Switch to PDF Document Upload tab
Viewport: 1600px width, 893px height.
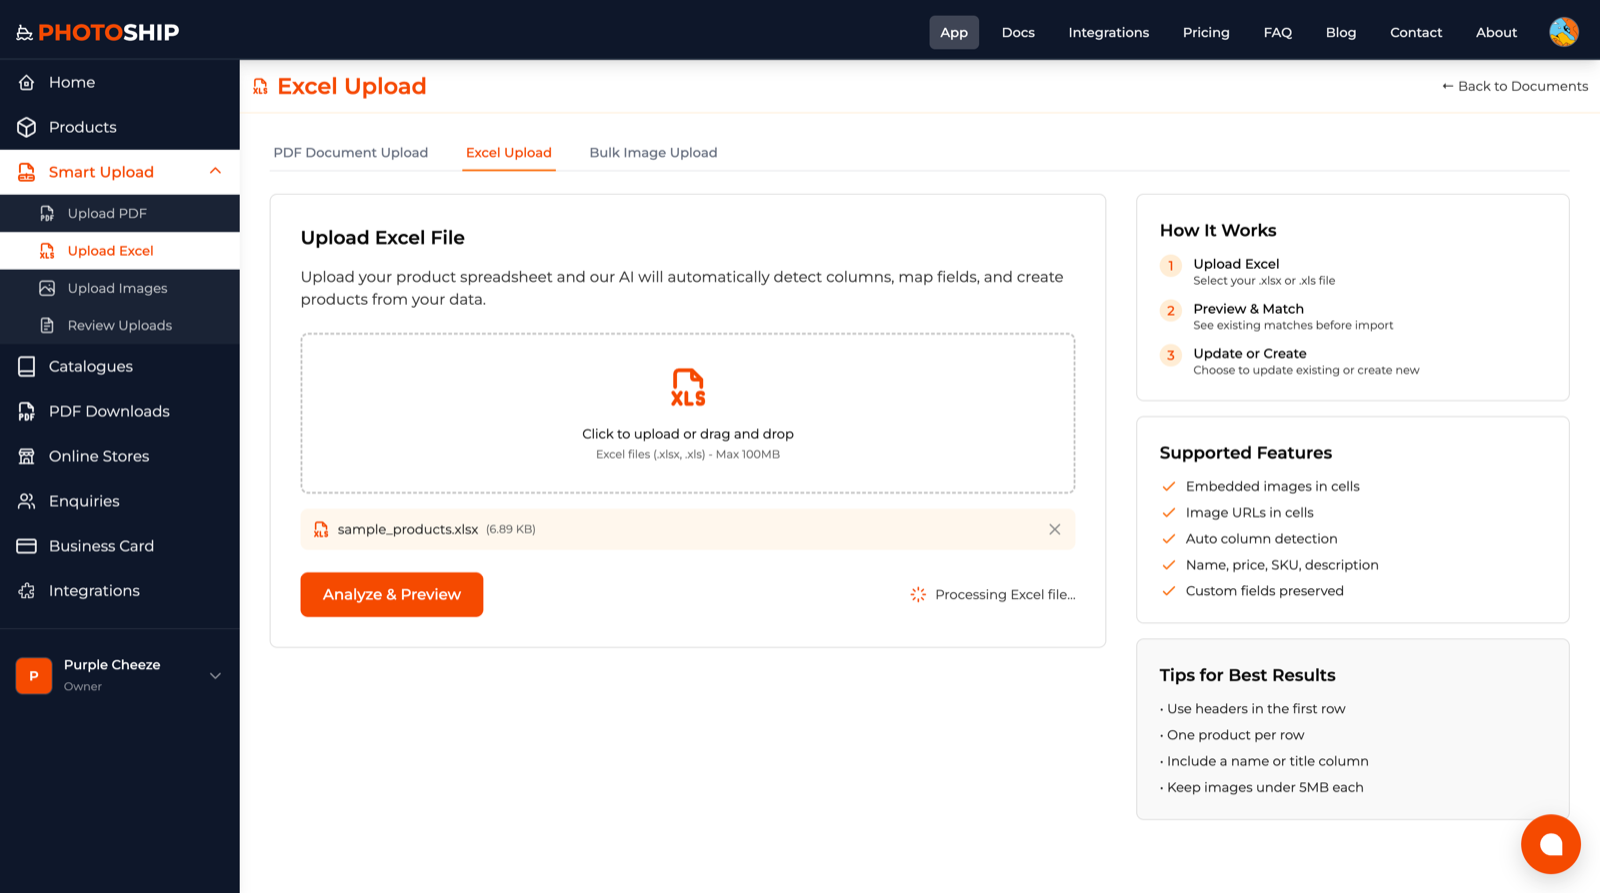tap(350, 153)
